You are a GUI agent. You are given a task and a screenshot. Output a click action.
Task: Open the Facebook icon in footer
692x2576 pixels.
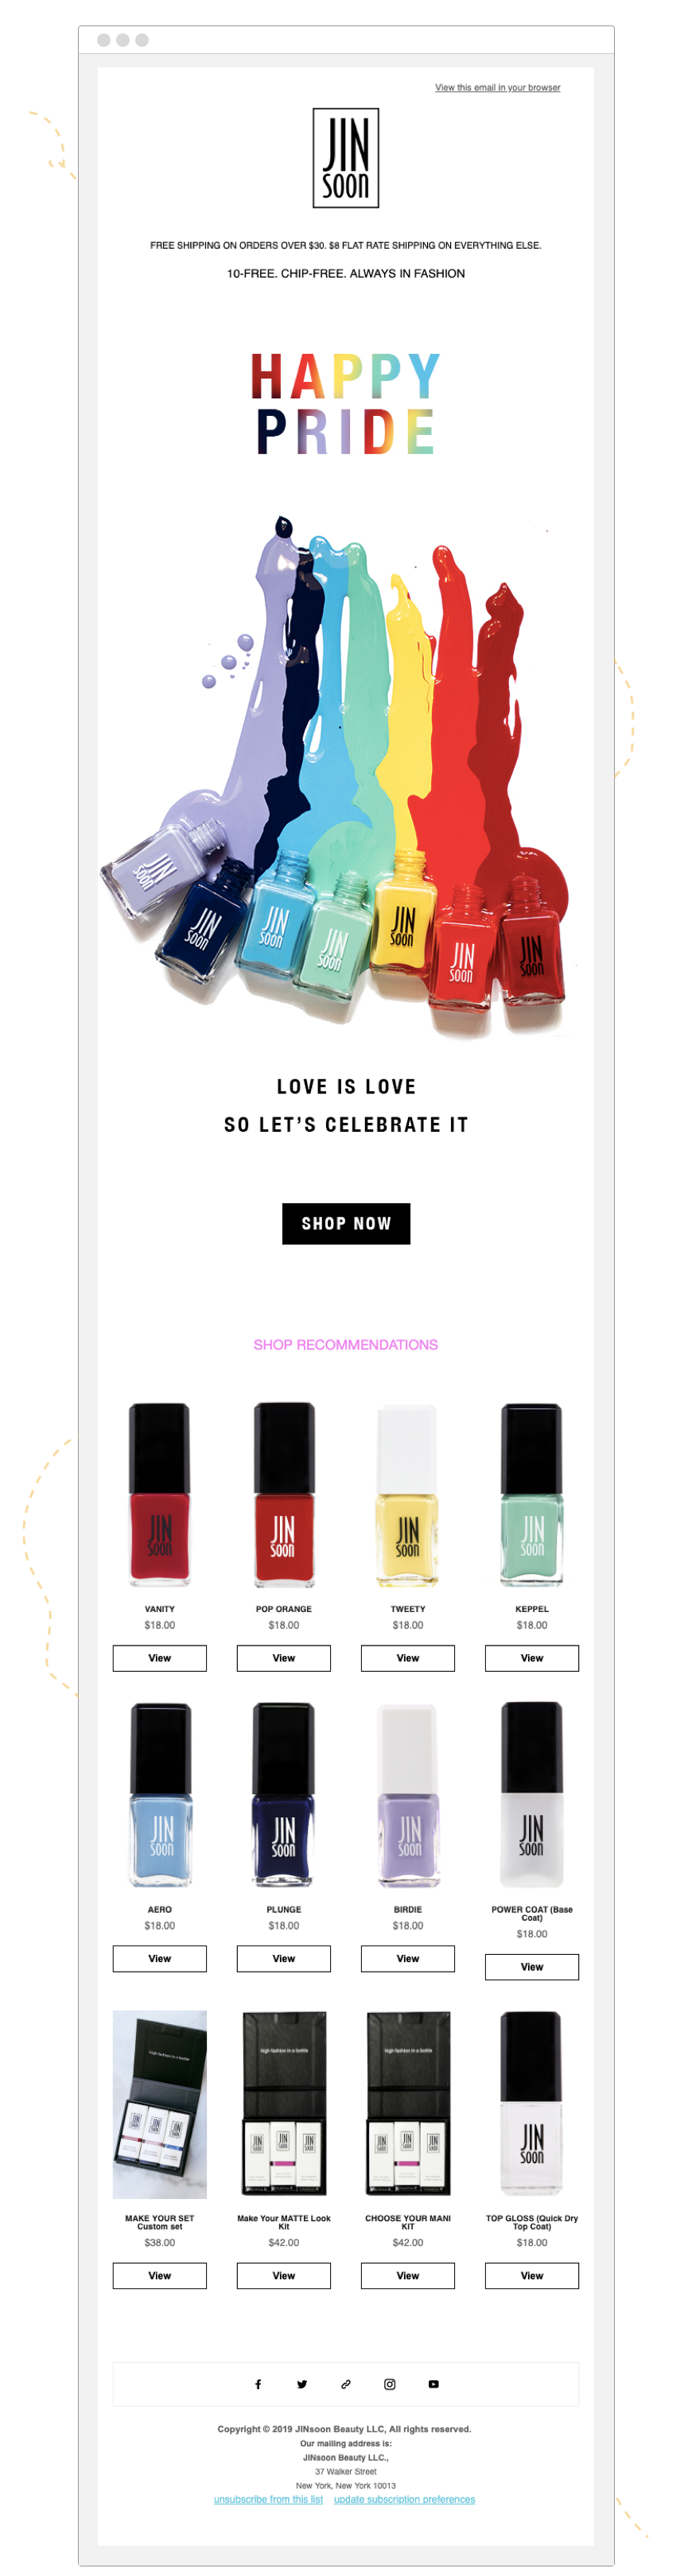(258, 2384)
